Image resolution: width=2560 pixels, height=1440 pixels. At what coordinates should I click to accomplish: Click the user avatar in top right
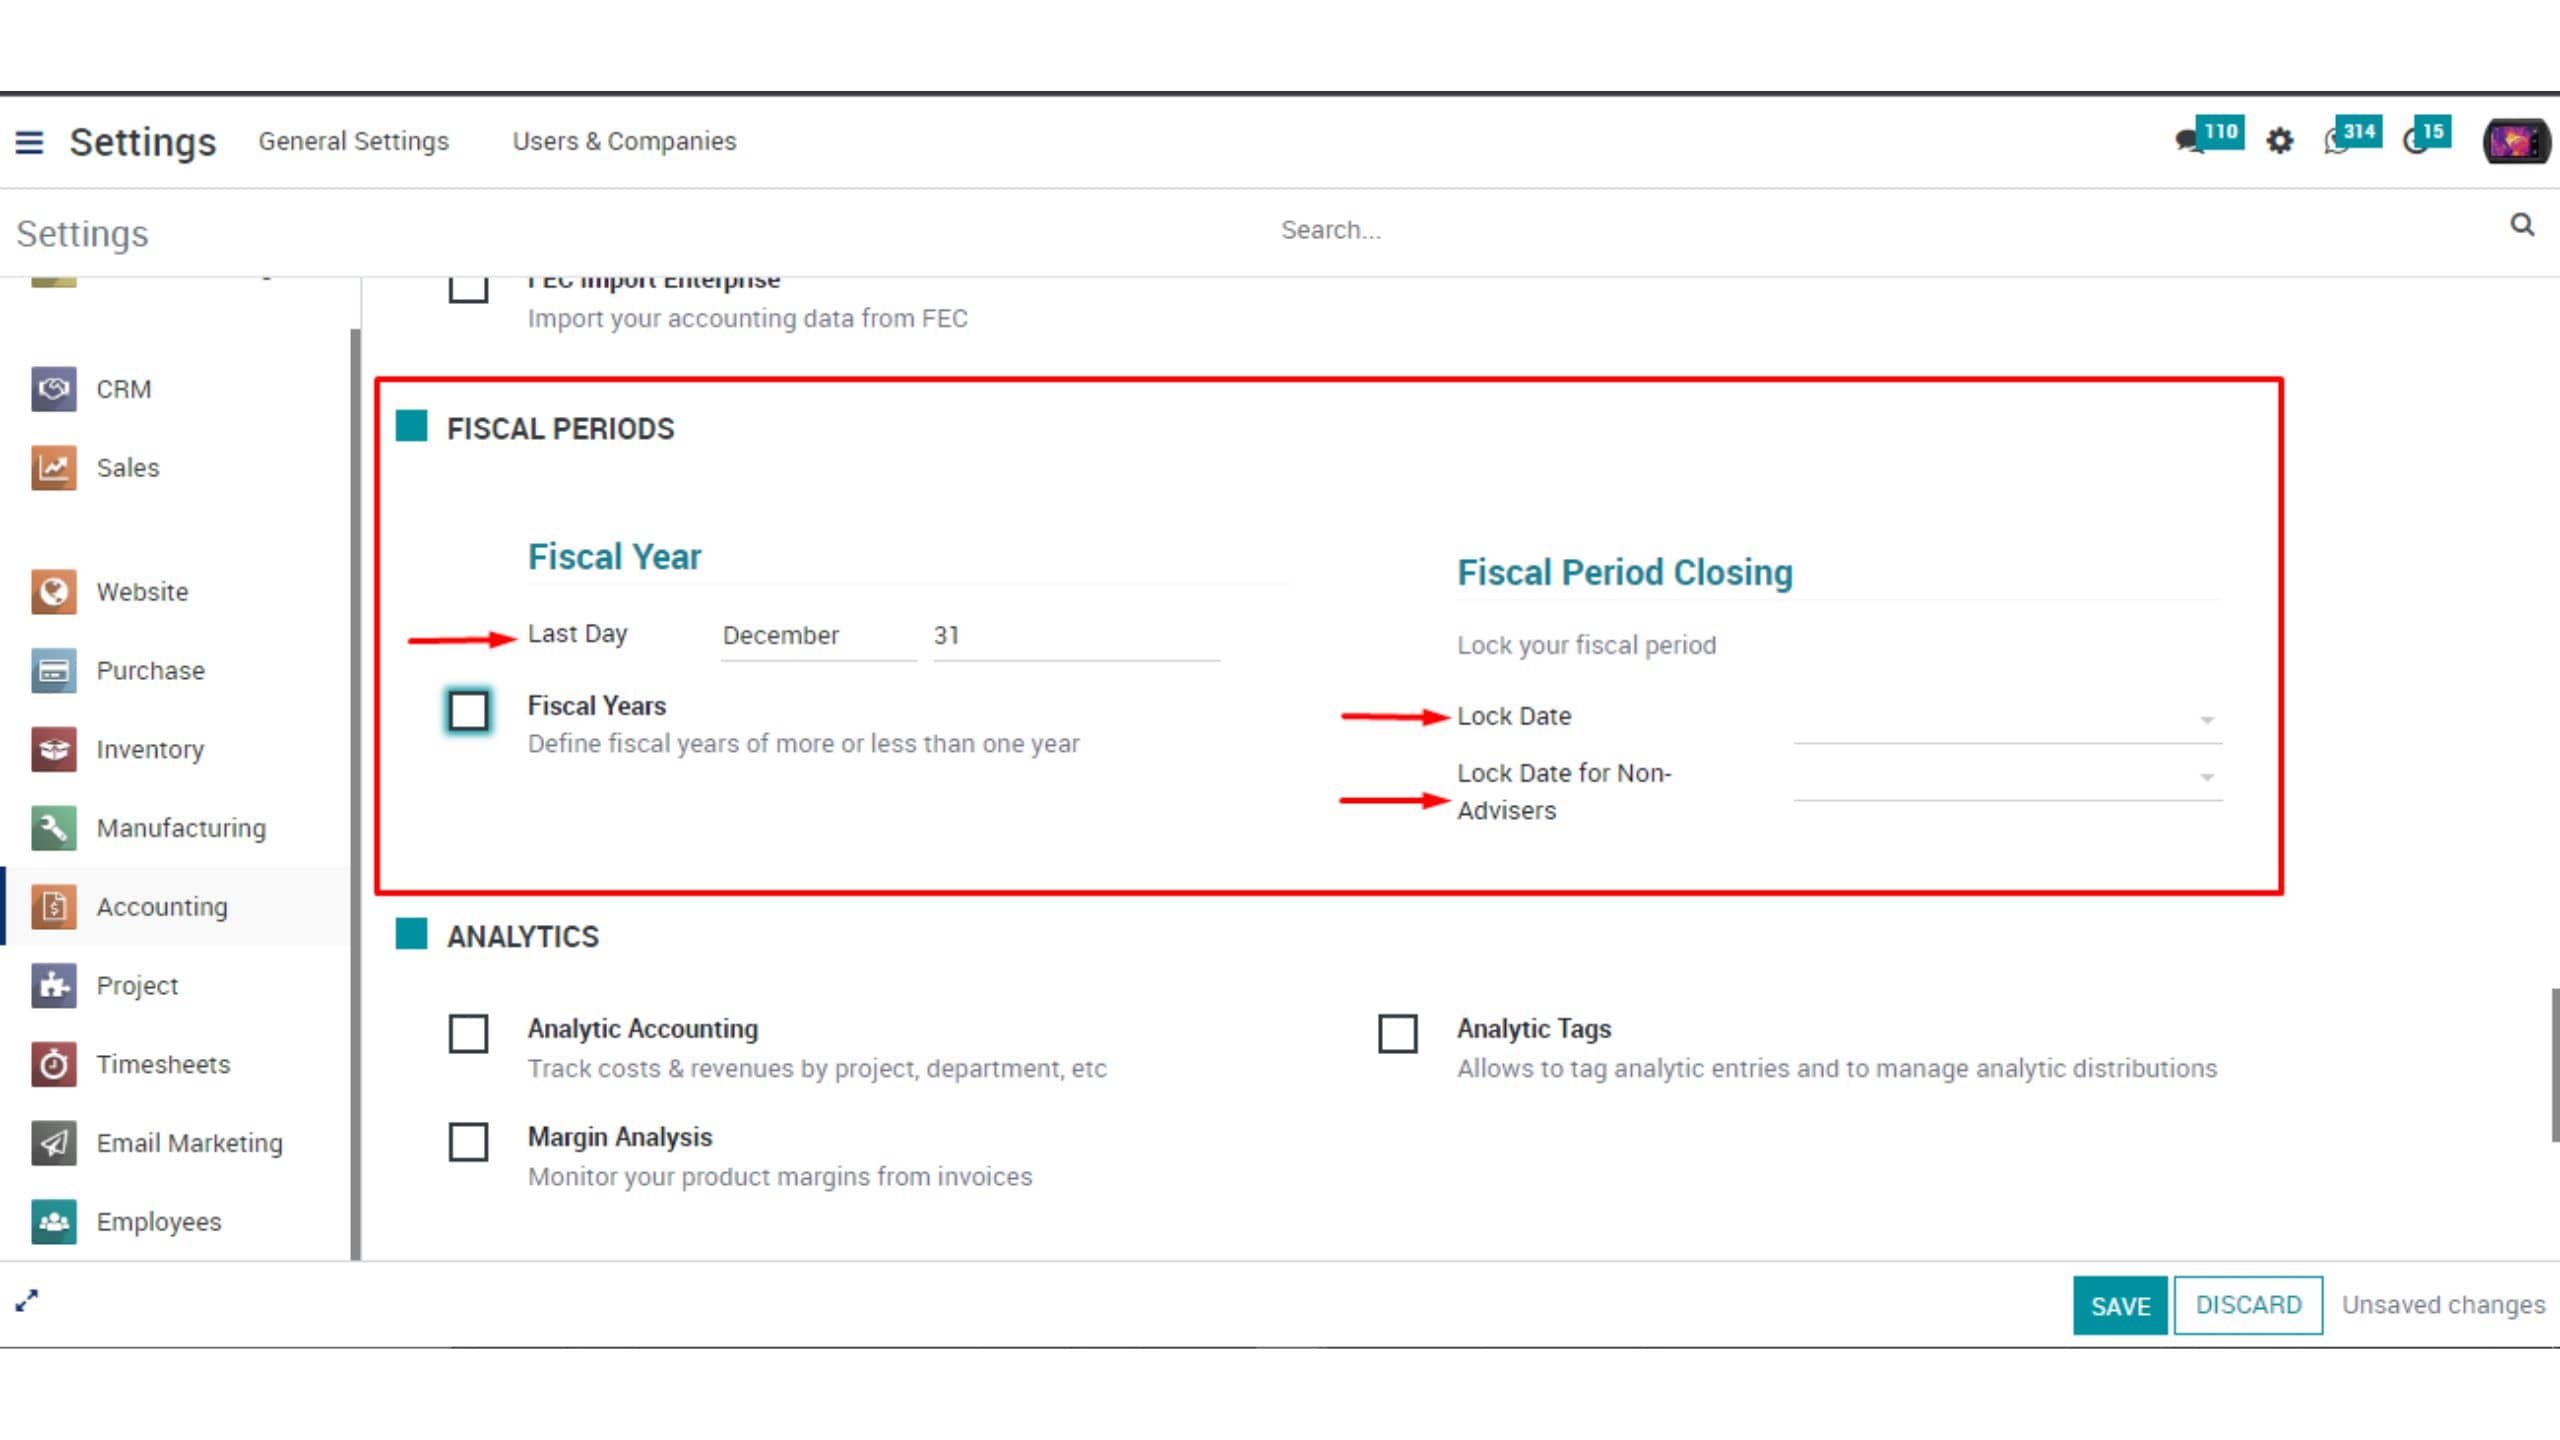[x=2516, y=141]
